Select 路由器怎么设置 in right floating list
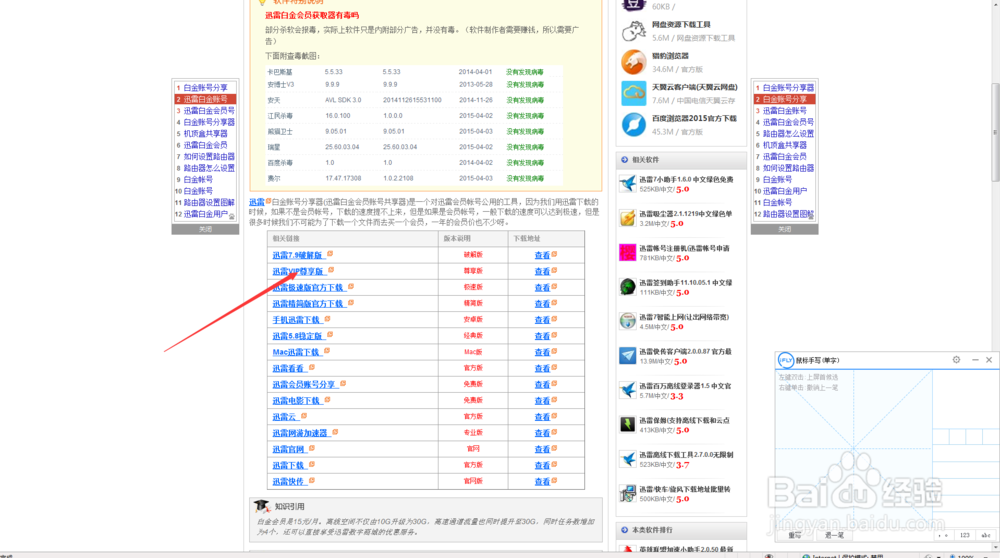The width and height of the screenshot is (1000, 558). tap(788, 134)
